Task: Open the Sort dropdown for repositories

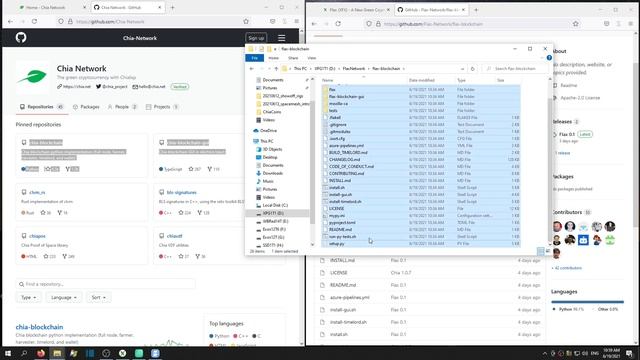Action: [x=98, y=298]
